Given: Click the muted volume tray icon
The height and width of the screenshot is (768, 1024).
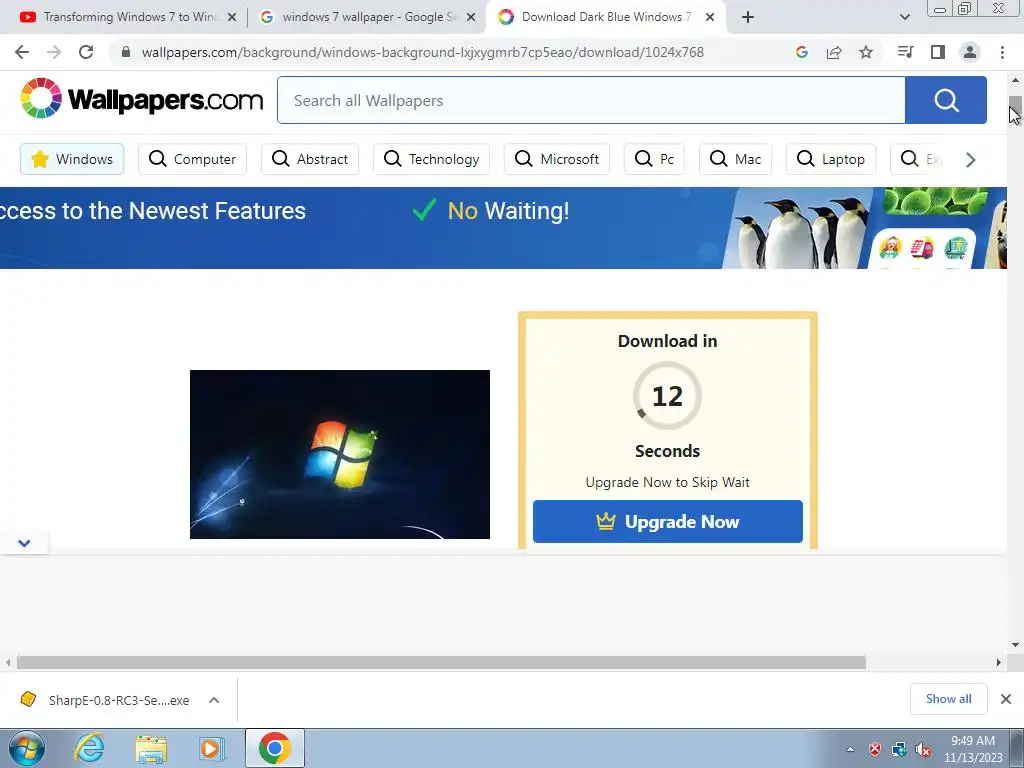Looking at the screenshot, I should (923, 749).
